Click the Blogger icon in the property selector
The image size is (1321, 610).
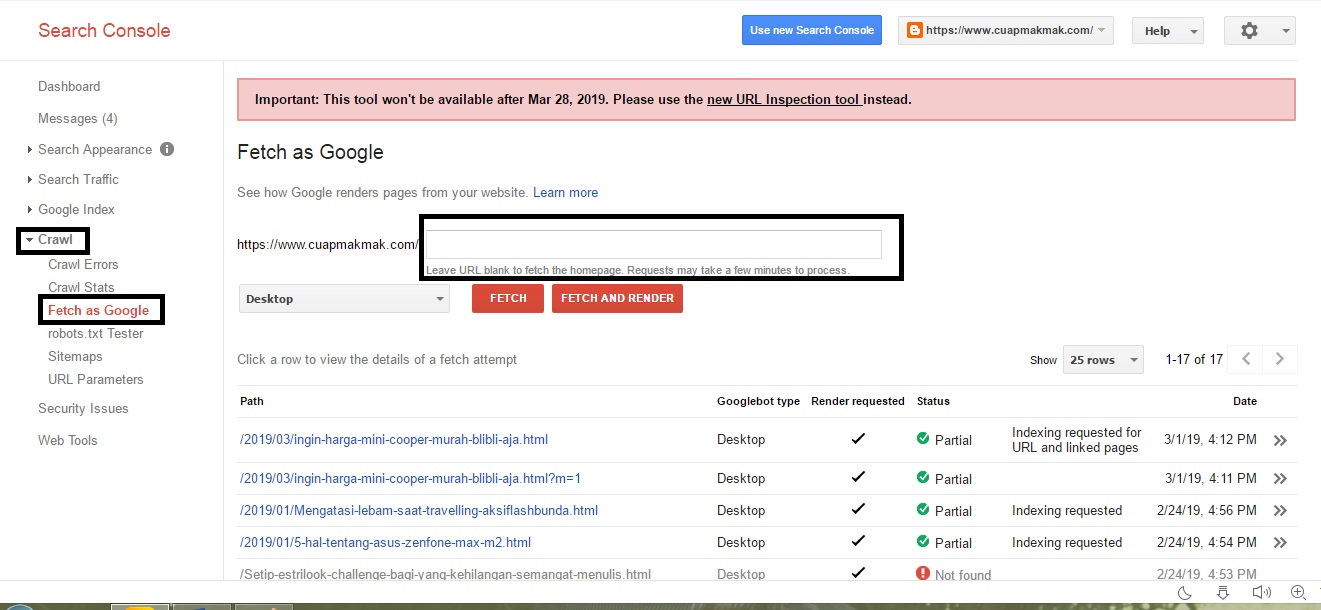(x=914, y=30)
